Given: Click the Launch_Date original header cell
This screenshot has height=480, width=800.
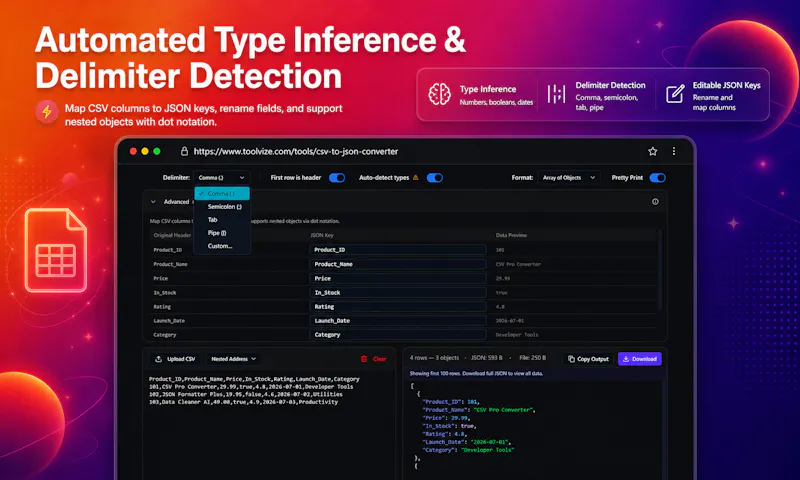Looking at the screenshot, I should (x=169, y=321).
